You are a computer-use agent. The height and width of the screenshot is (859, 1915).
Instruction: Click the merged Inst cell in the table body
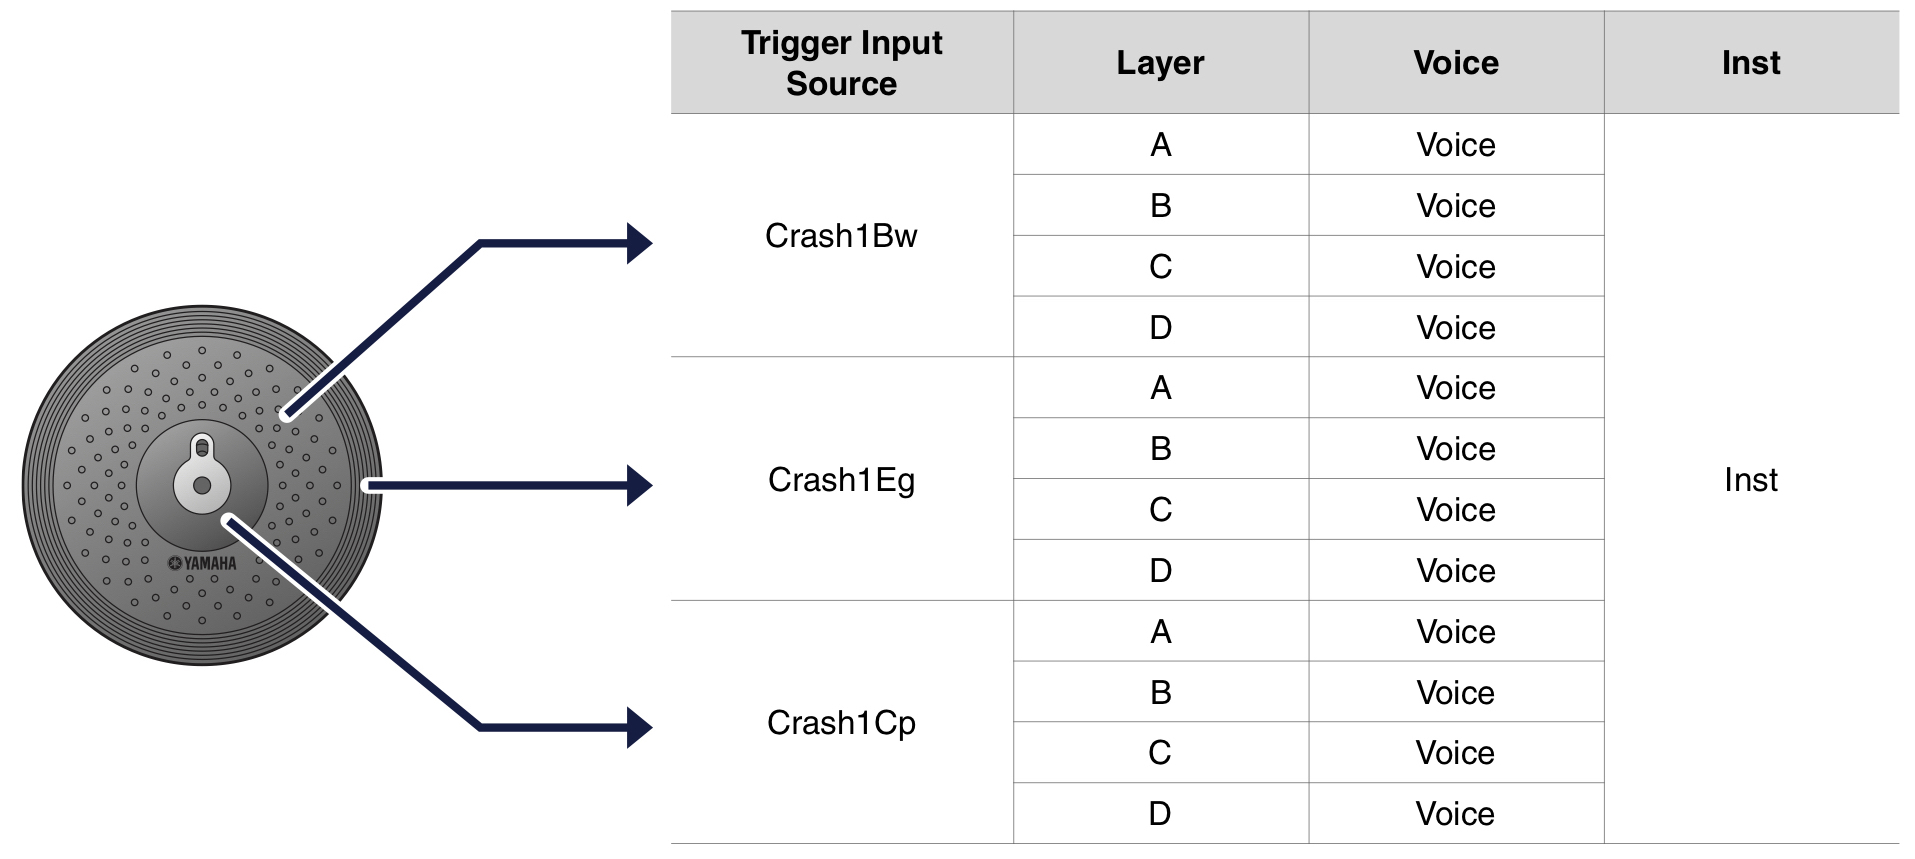pos(1750,480)
